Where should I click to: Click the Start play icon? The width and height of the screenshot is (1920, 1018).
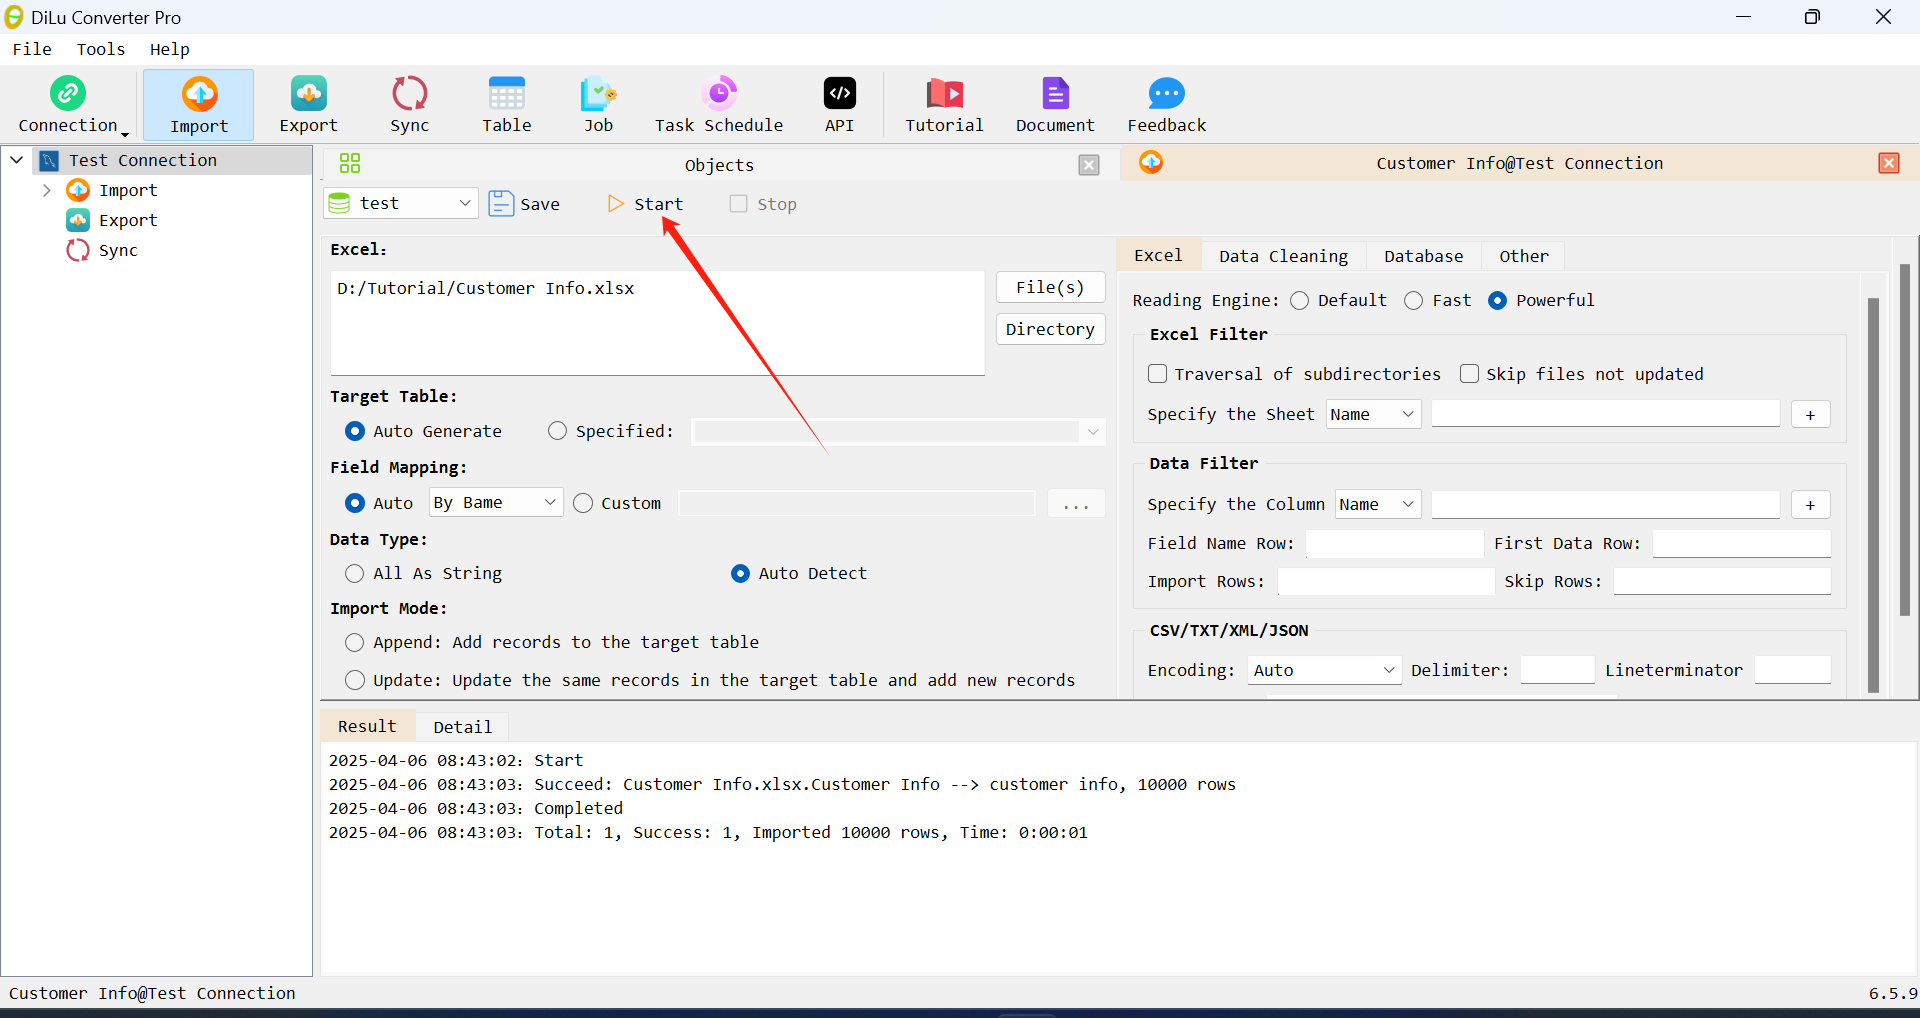click(x=616, y=204)
